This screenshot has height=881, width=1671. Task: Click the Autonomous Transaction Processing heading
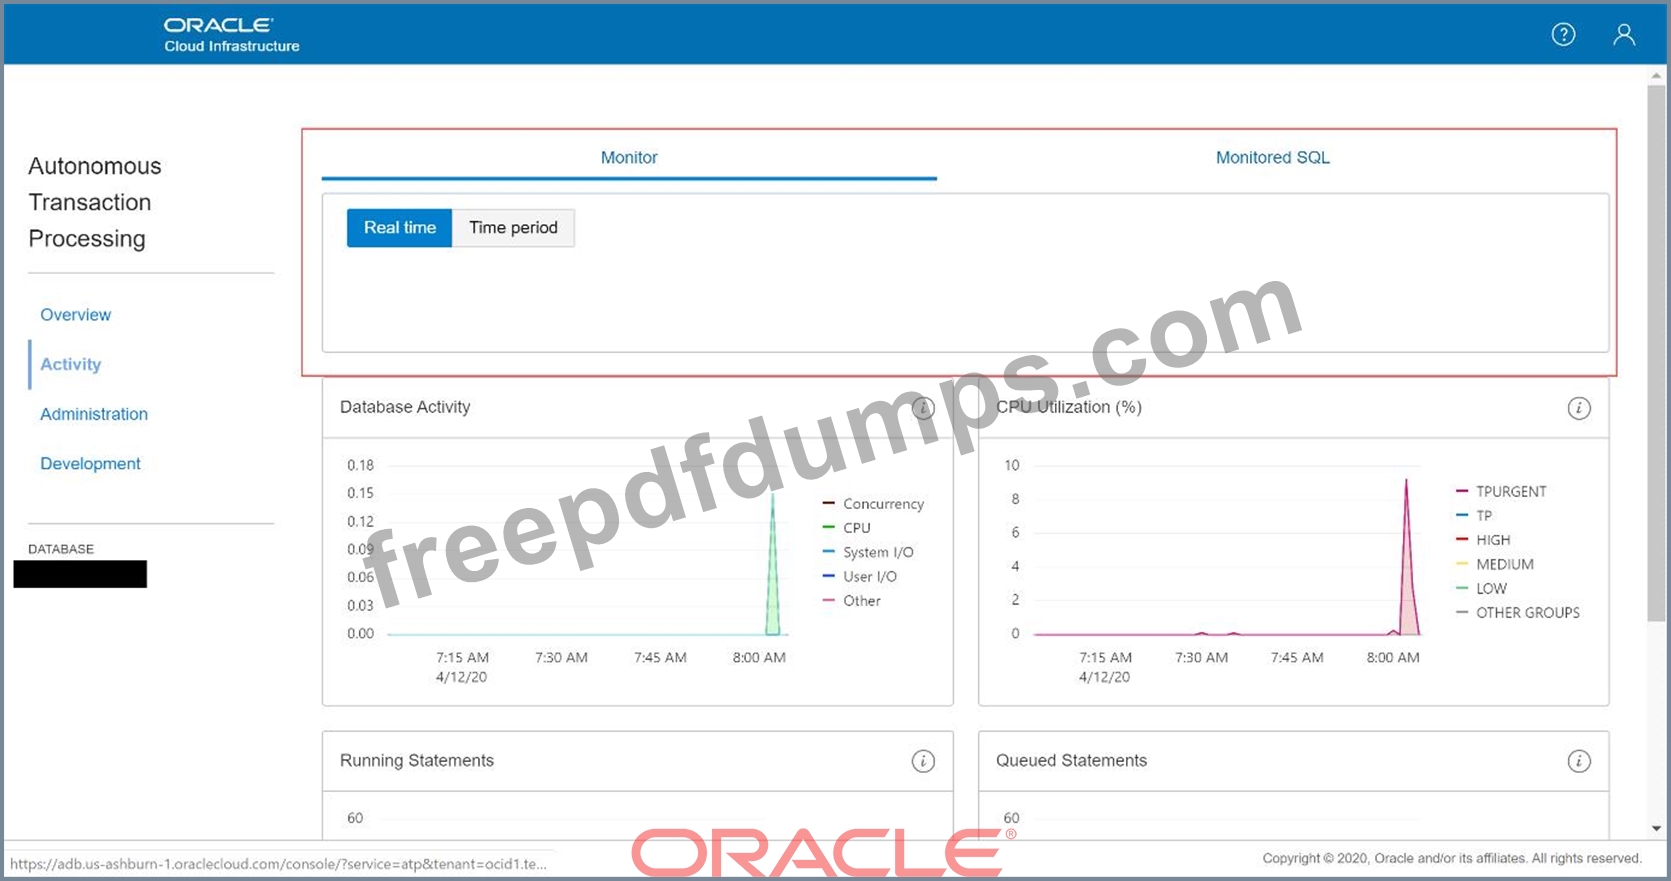[x=95, y=202]
